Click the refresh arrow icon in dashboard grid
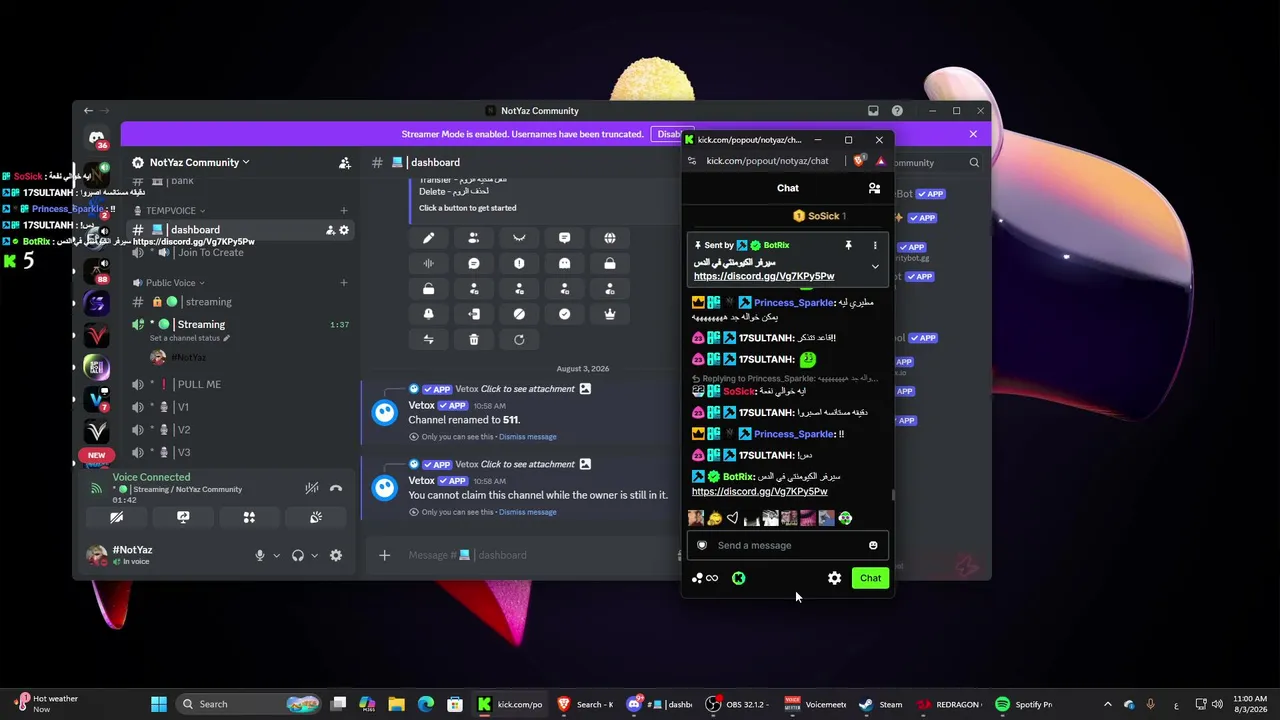This screenshot has height=720, width=1280. coord(519,340)
